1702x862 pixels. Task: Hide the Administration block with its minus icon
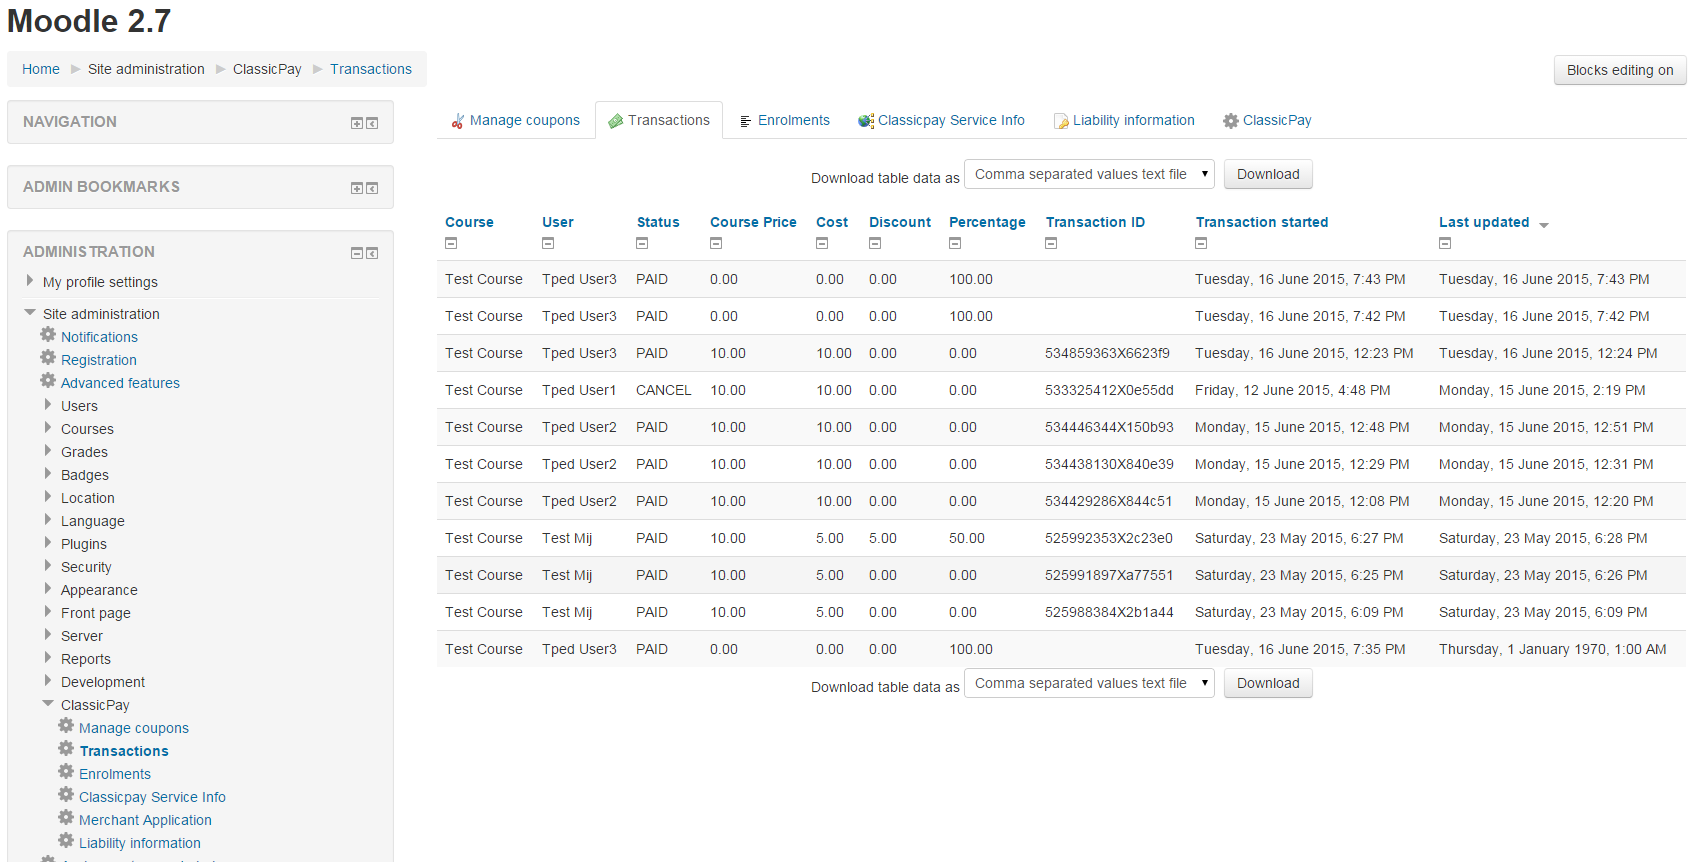click(356, 253)
